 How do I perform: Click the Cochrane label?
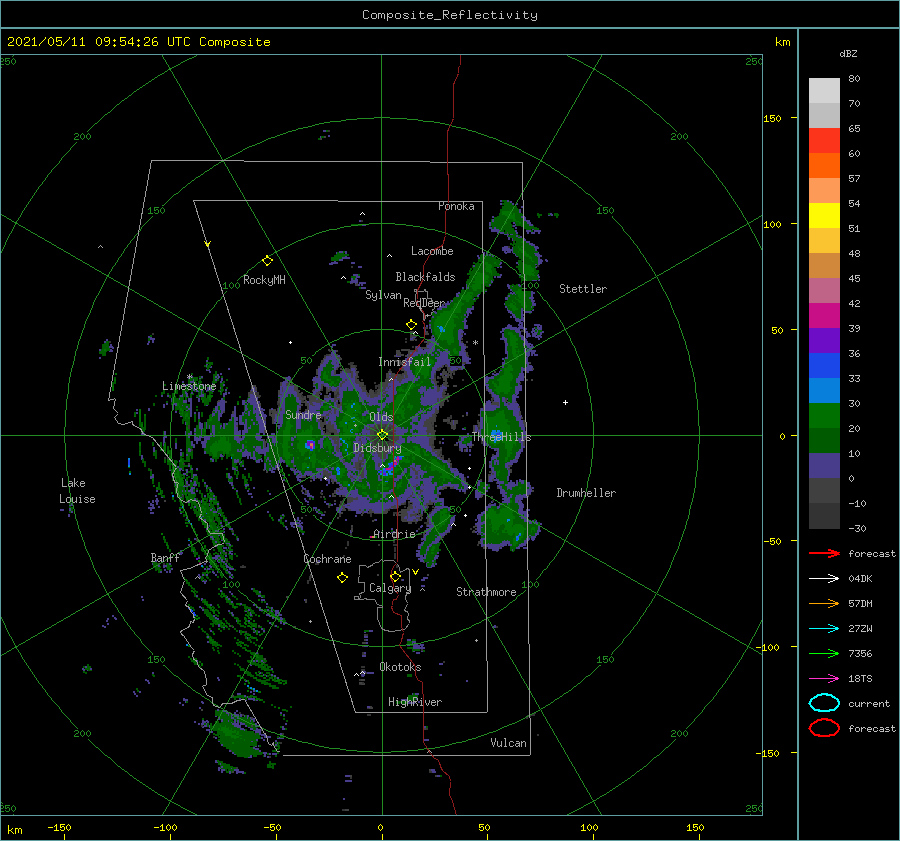(327, 559)
